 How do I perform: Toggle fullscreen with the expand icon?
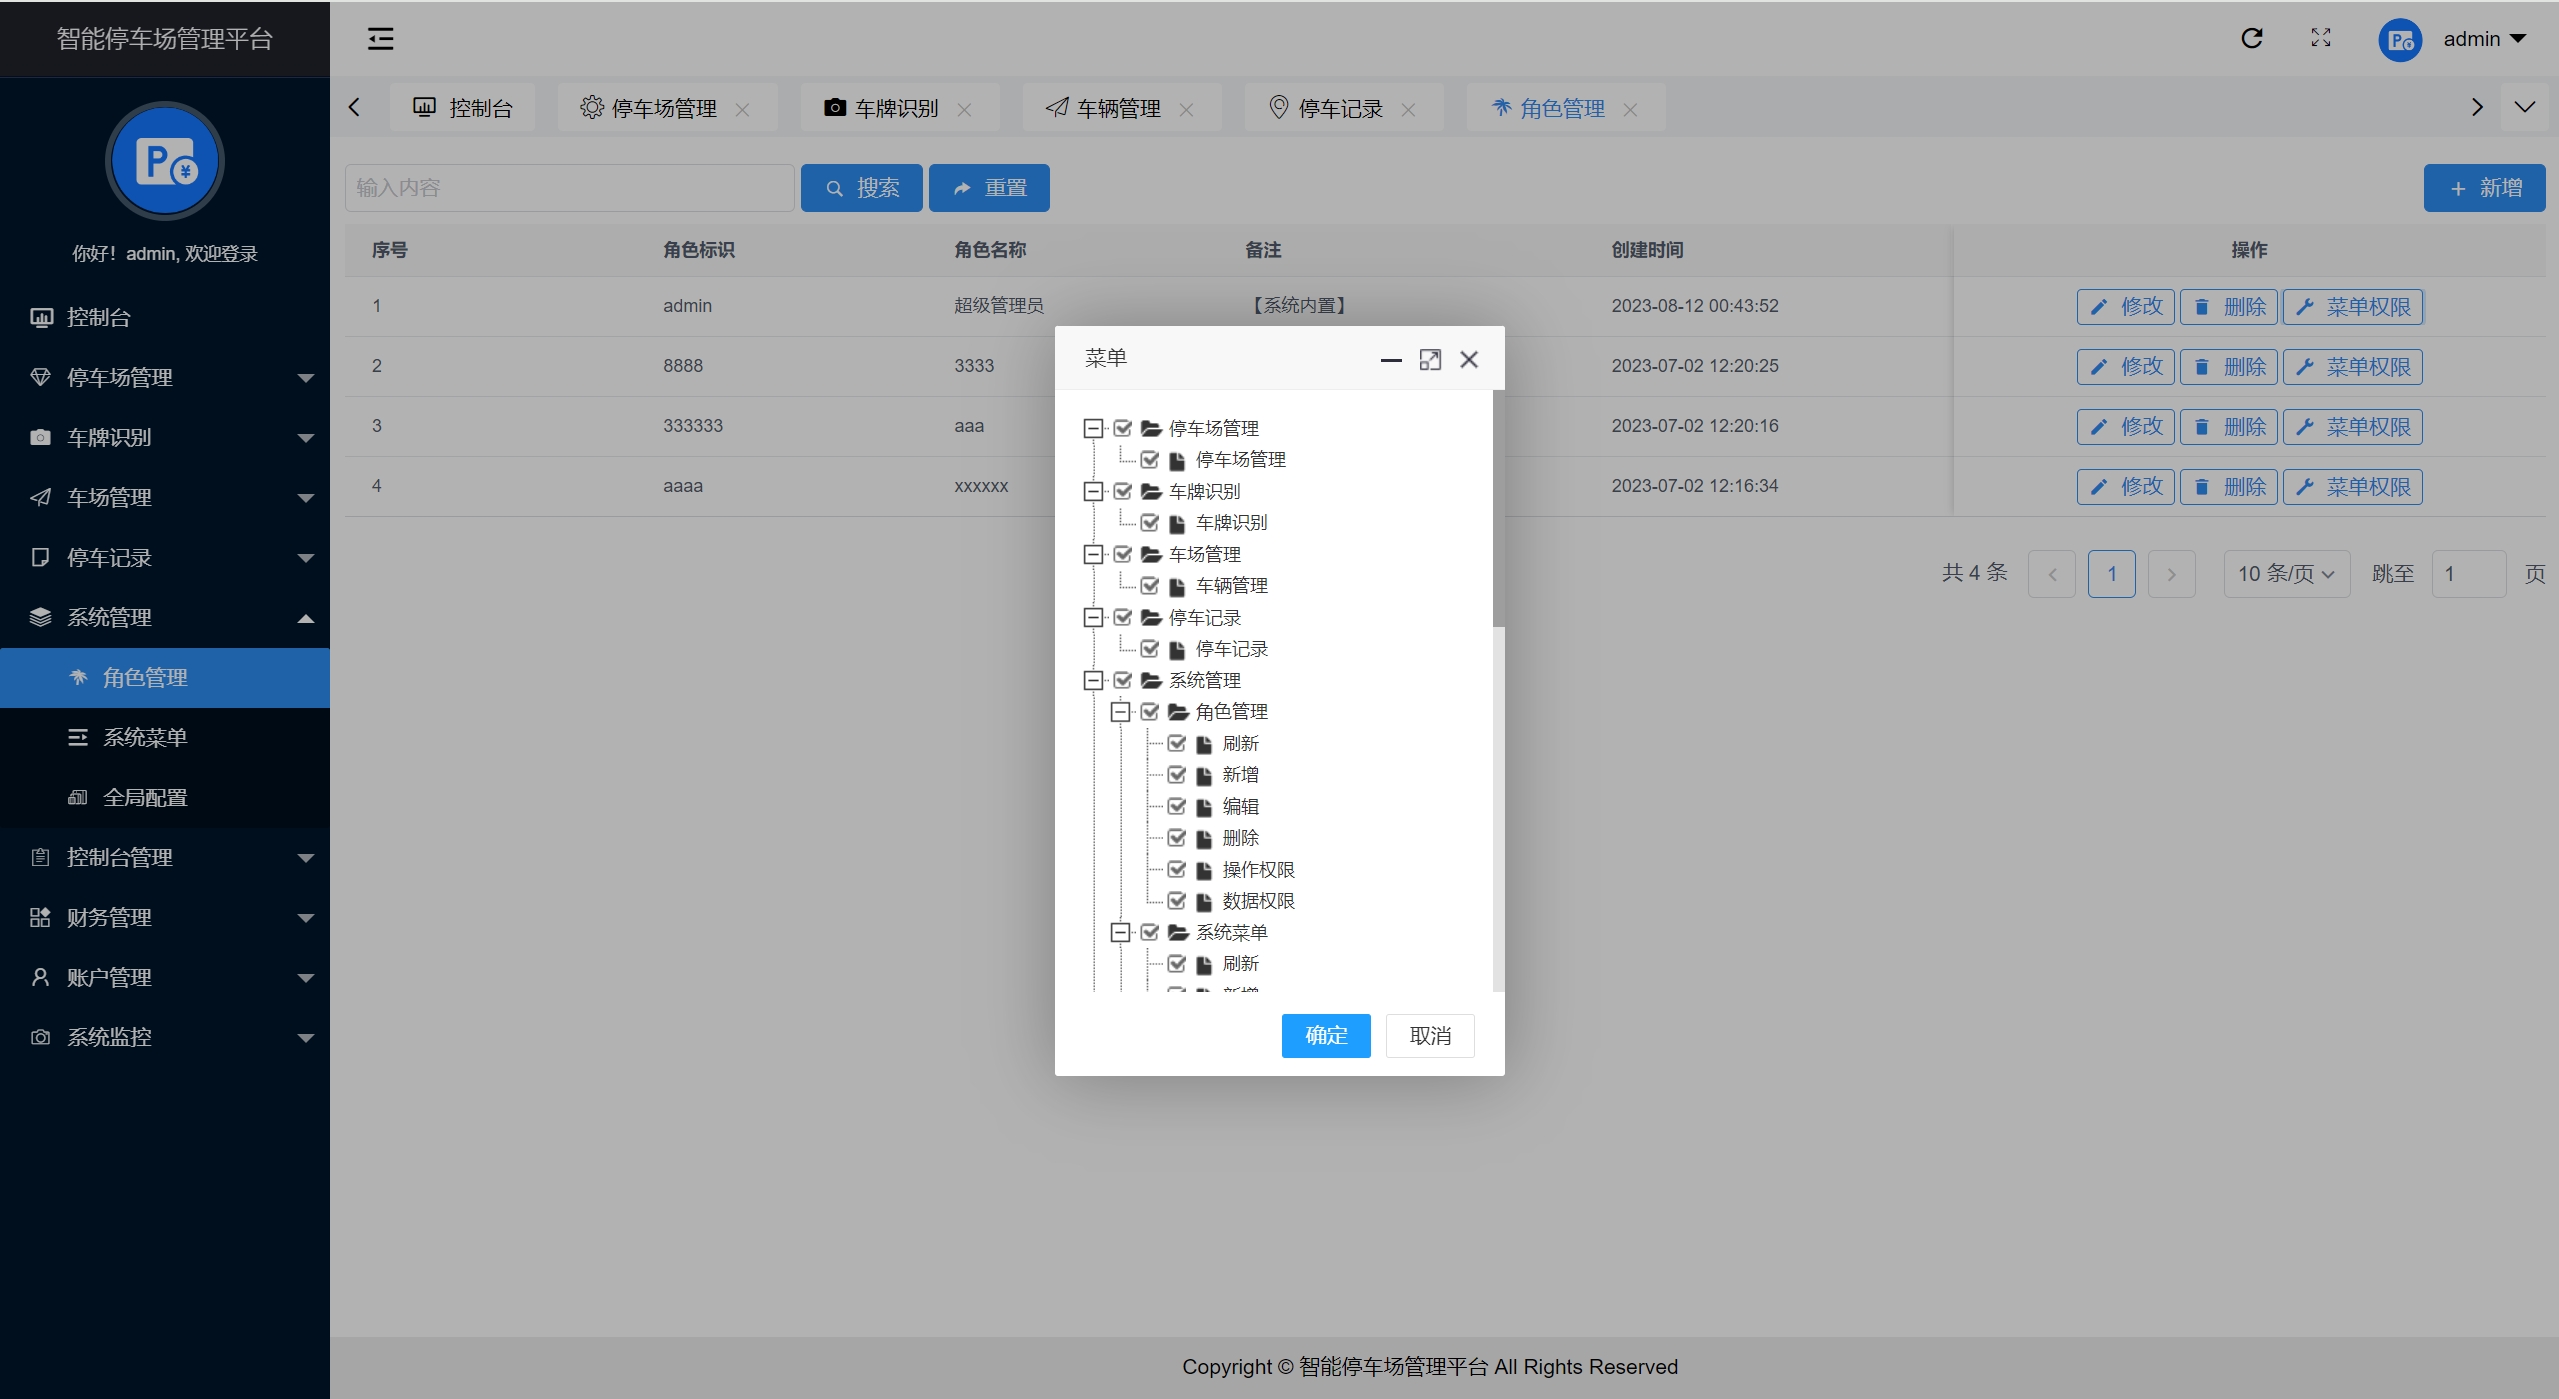pyautogui.click(x=2320, y=38)
